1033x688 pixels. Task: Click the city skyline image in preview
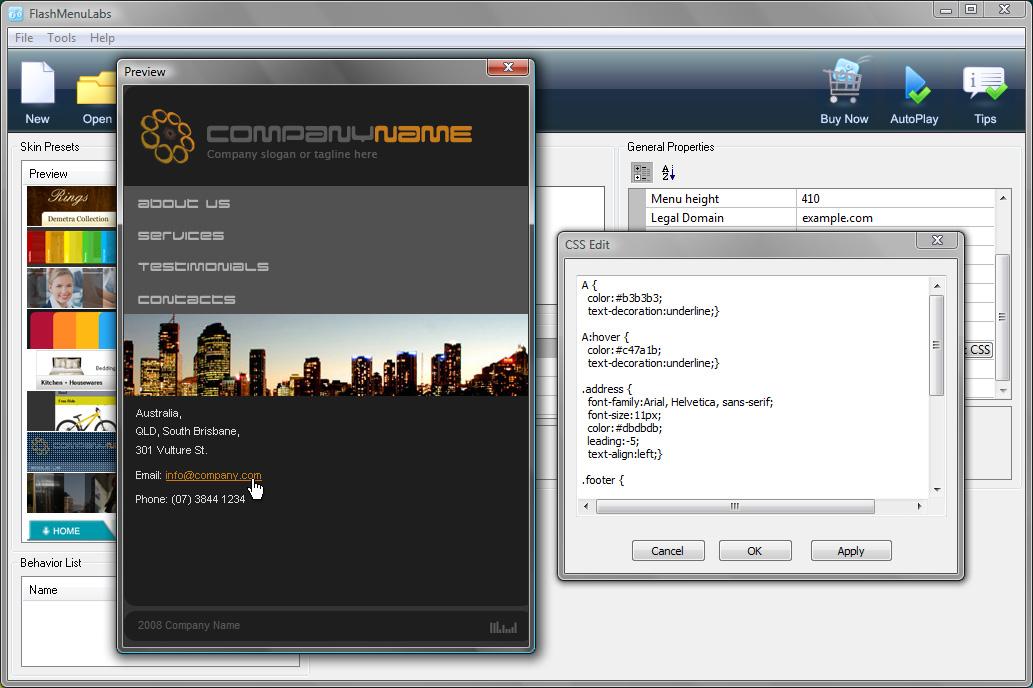326,355
